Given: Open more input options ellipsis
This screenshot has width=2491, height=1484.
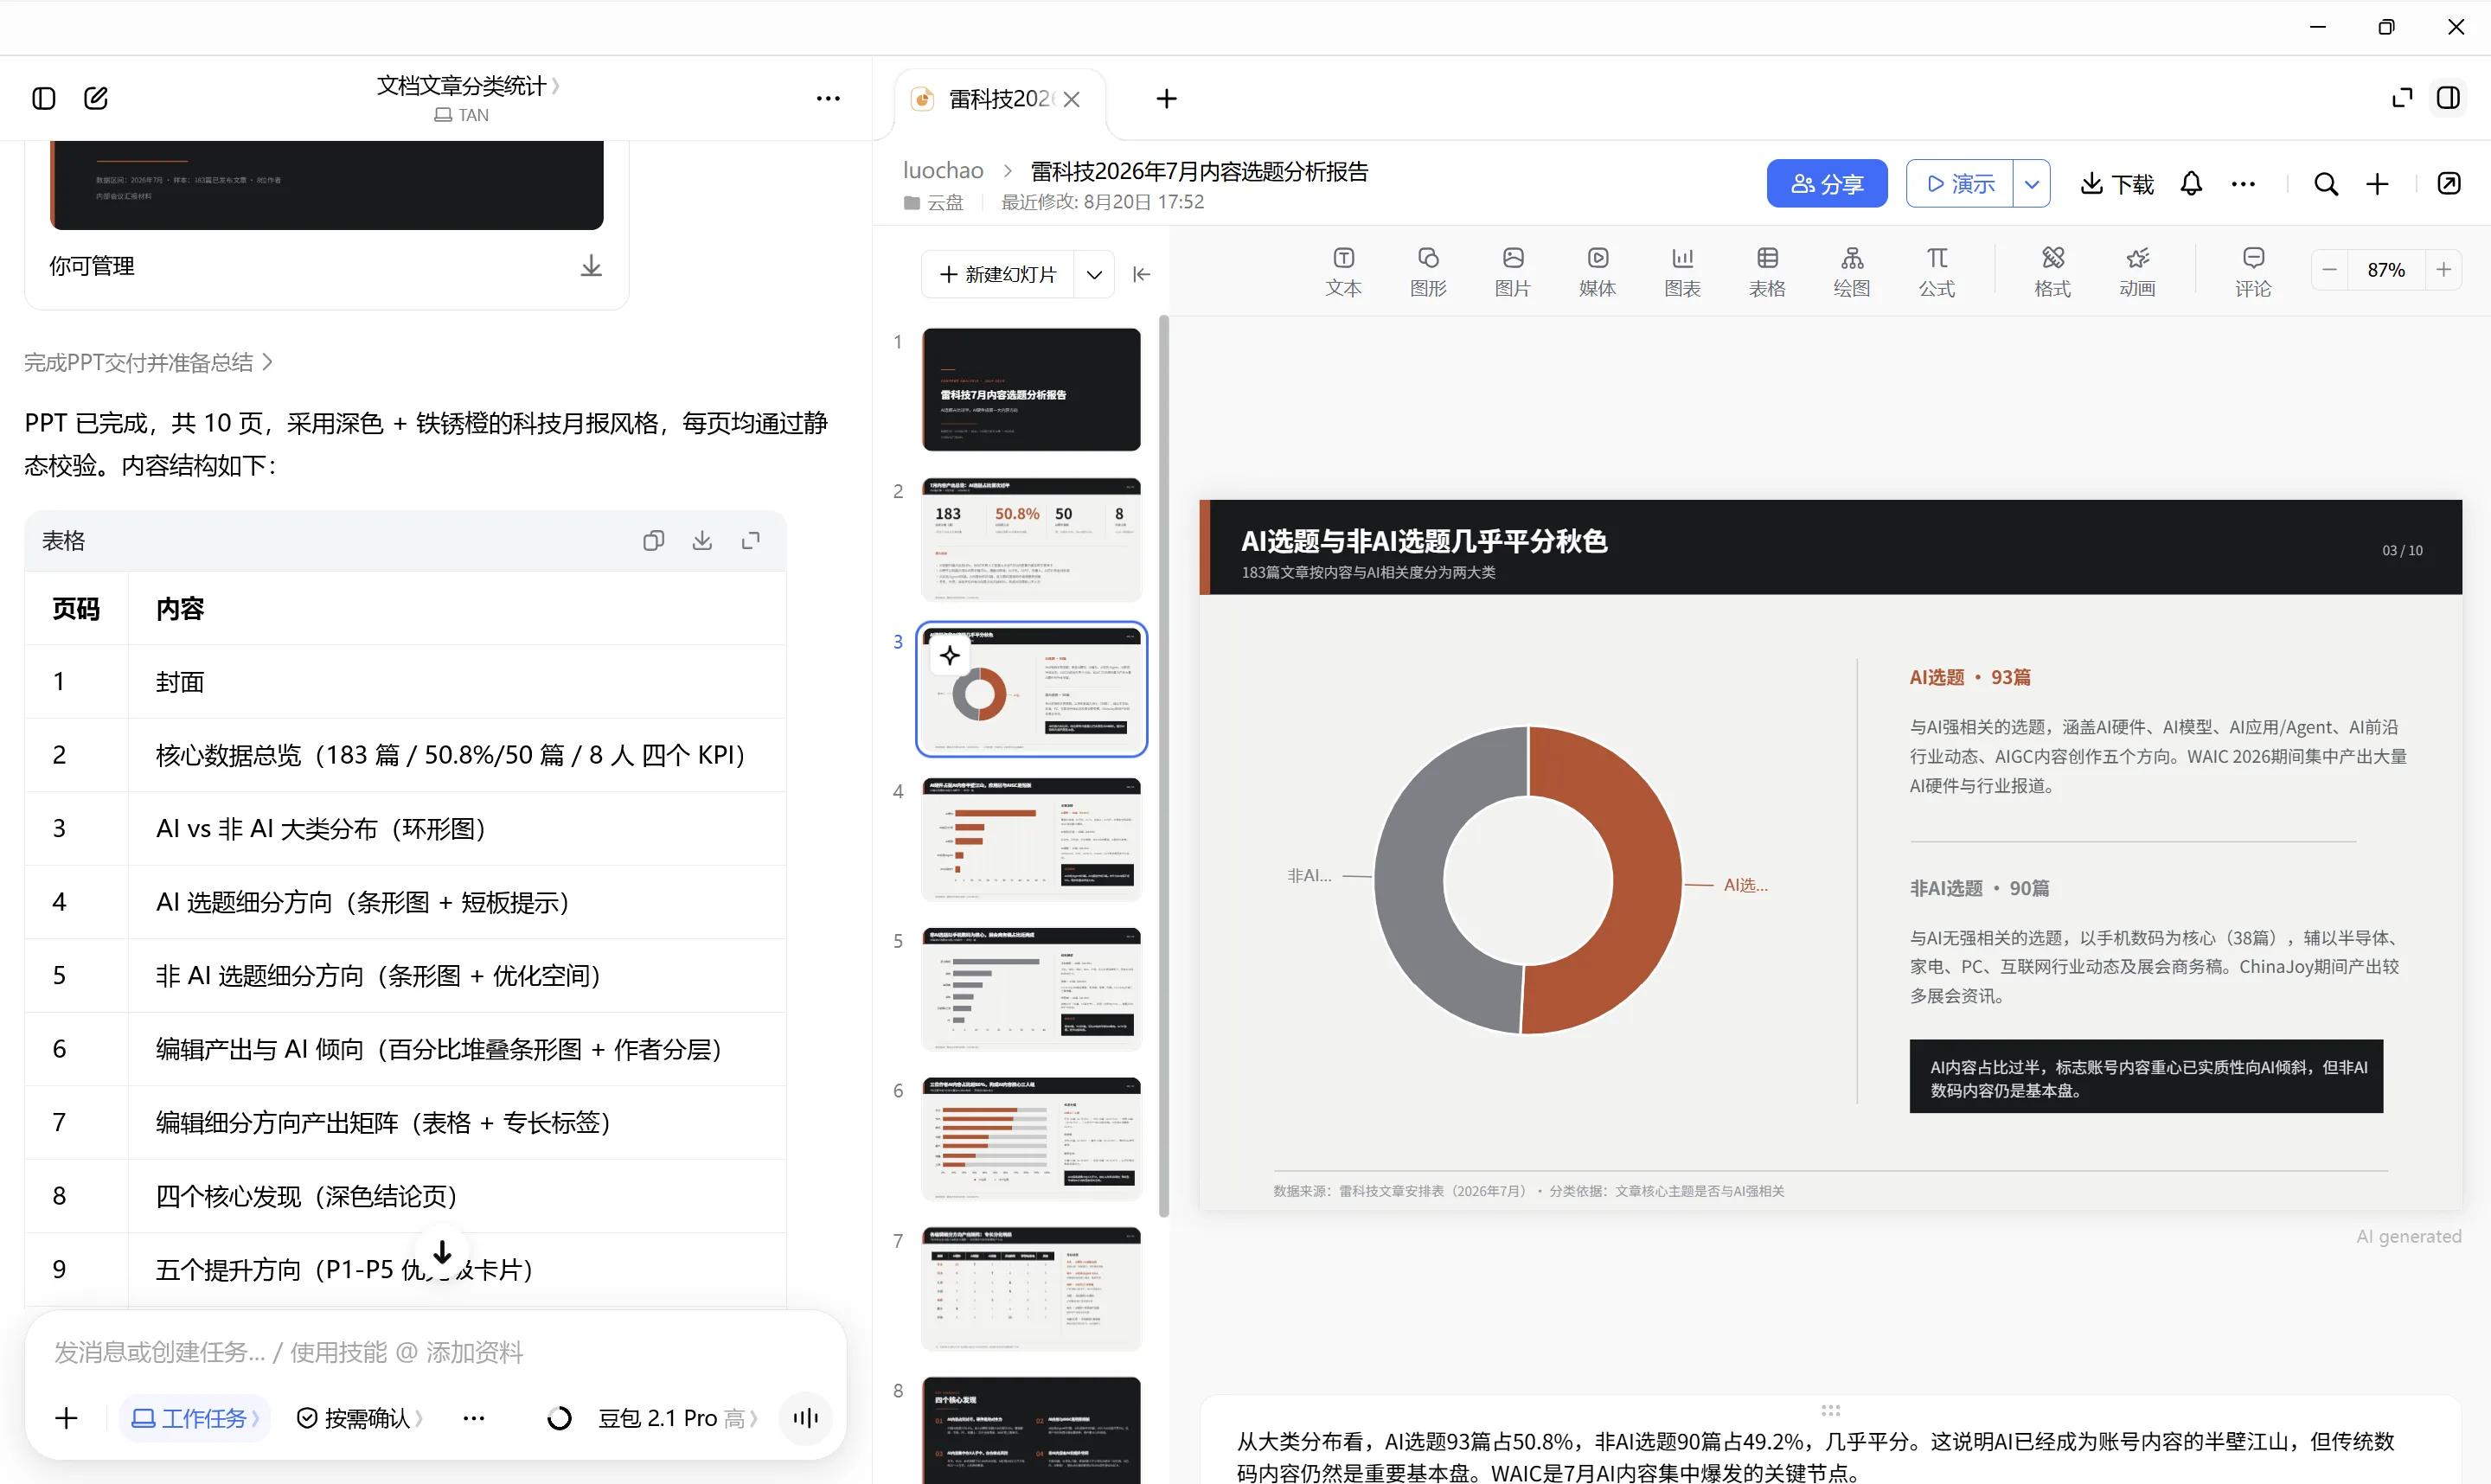Looking at the screenshot, I should [474, 1418].
